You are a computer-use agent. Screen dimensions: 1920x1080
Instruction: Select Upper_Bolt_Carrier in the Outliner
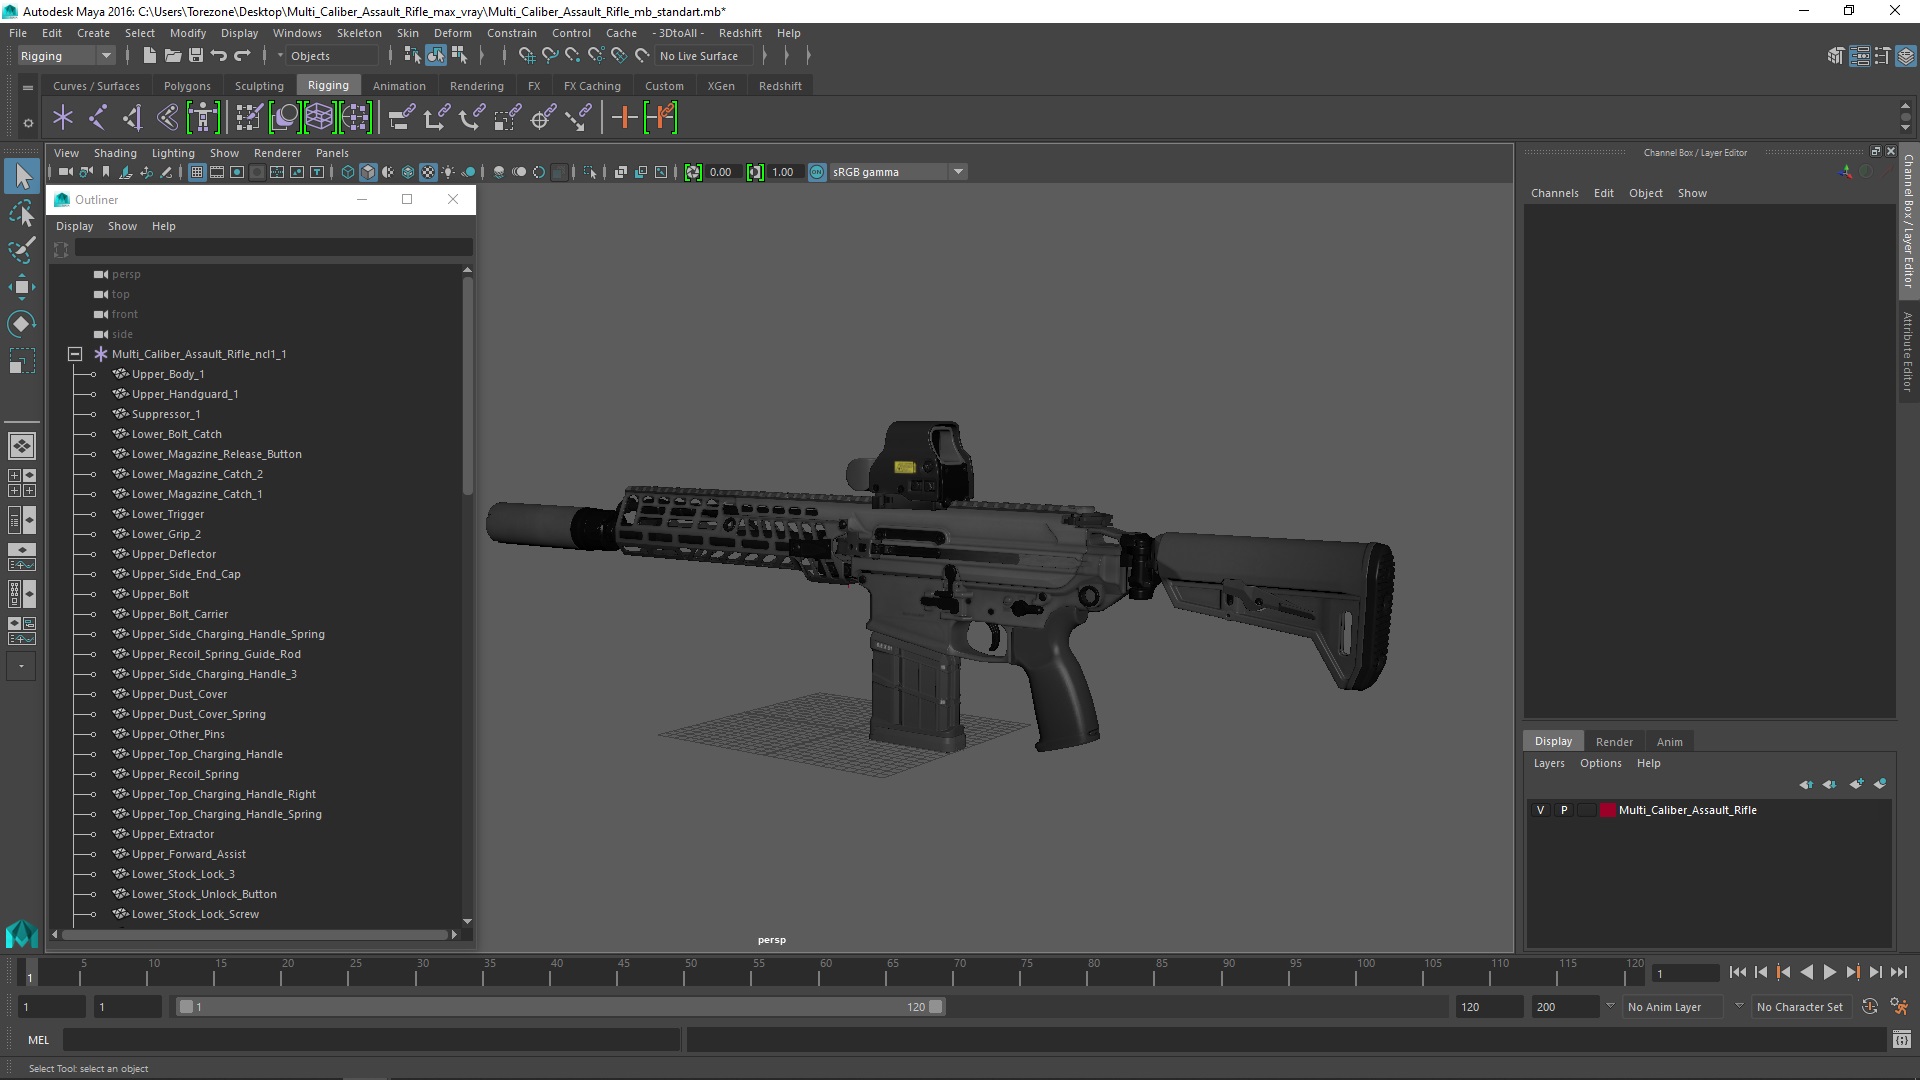coord(179,614)
